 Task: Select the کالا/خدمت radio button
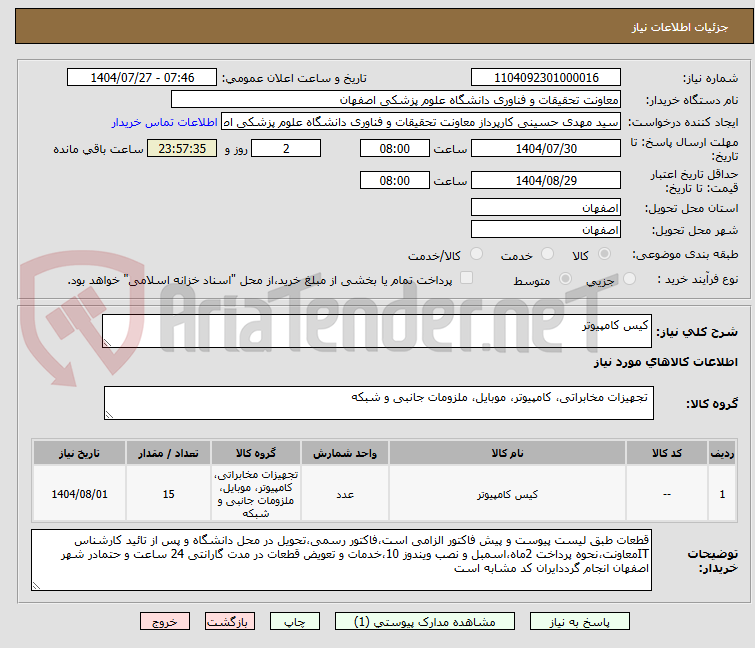pyautogui.click(x=476, y=254)
